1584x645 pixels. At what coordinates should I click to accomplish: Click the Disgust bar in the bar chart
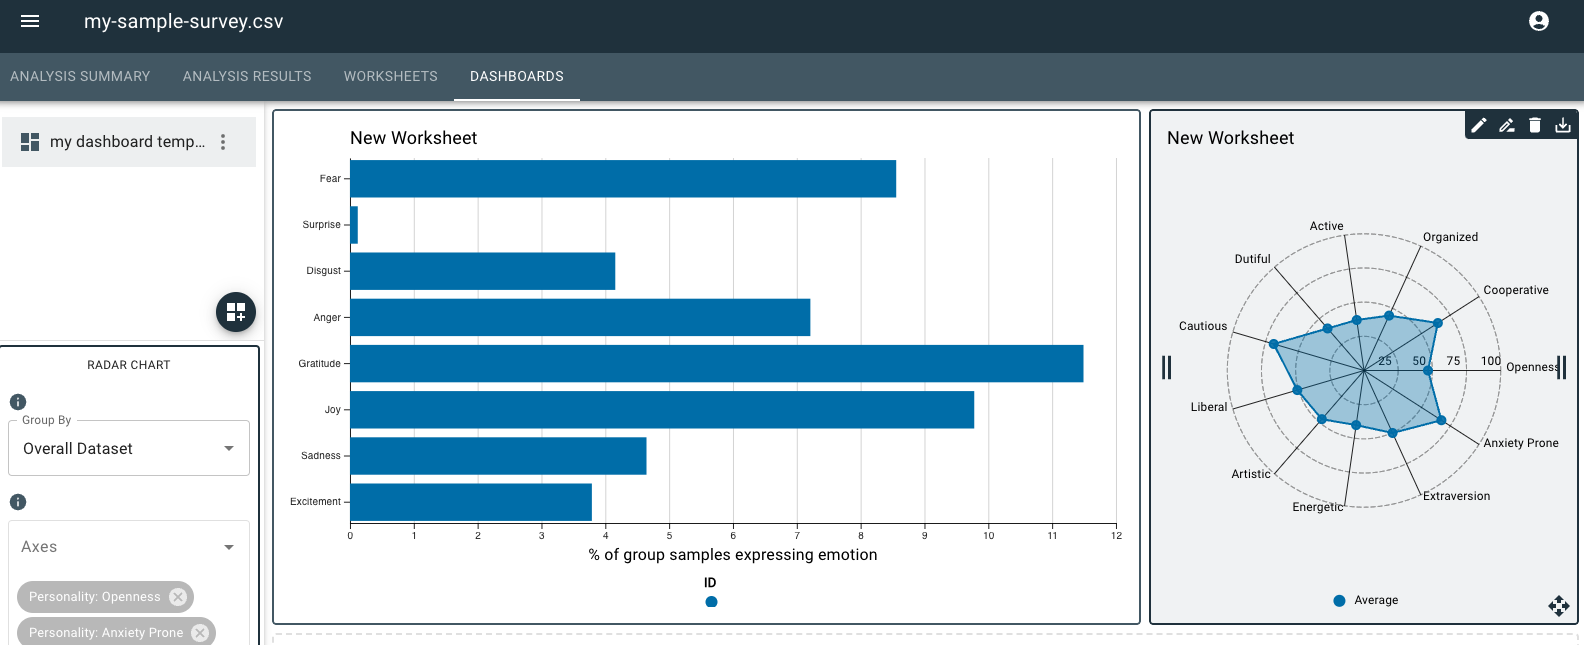coord(483,271)
